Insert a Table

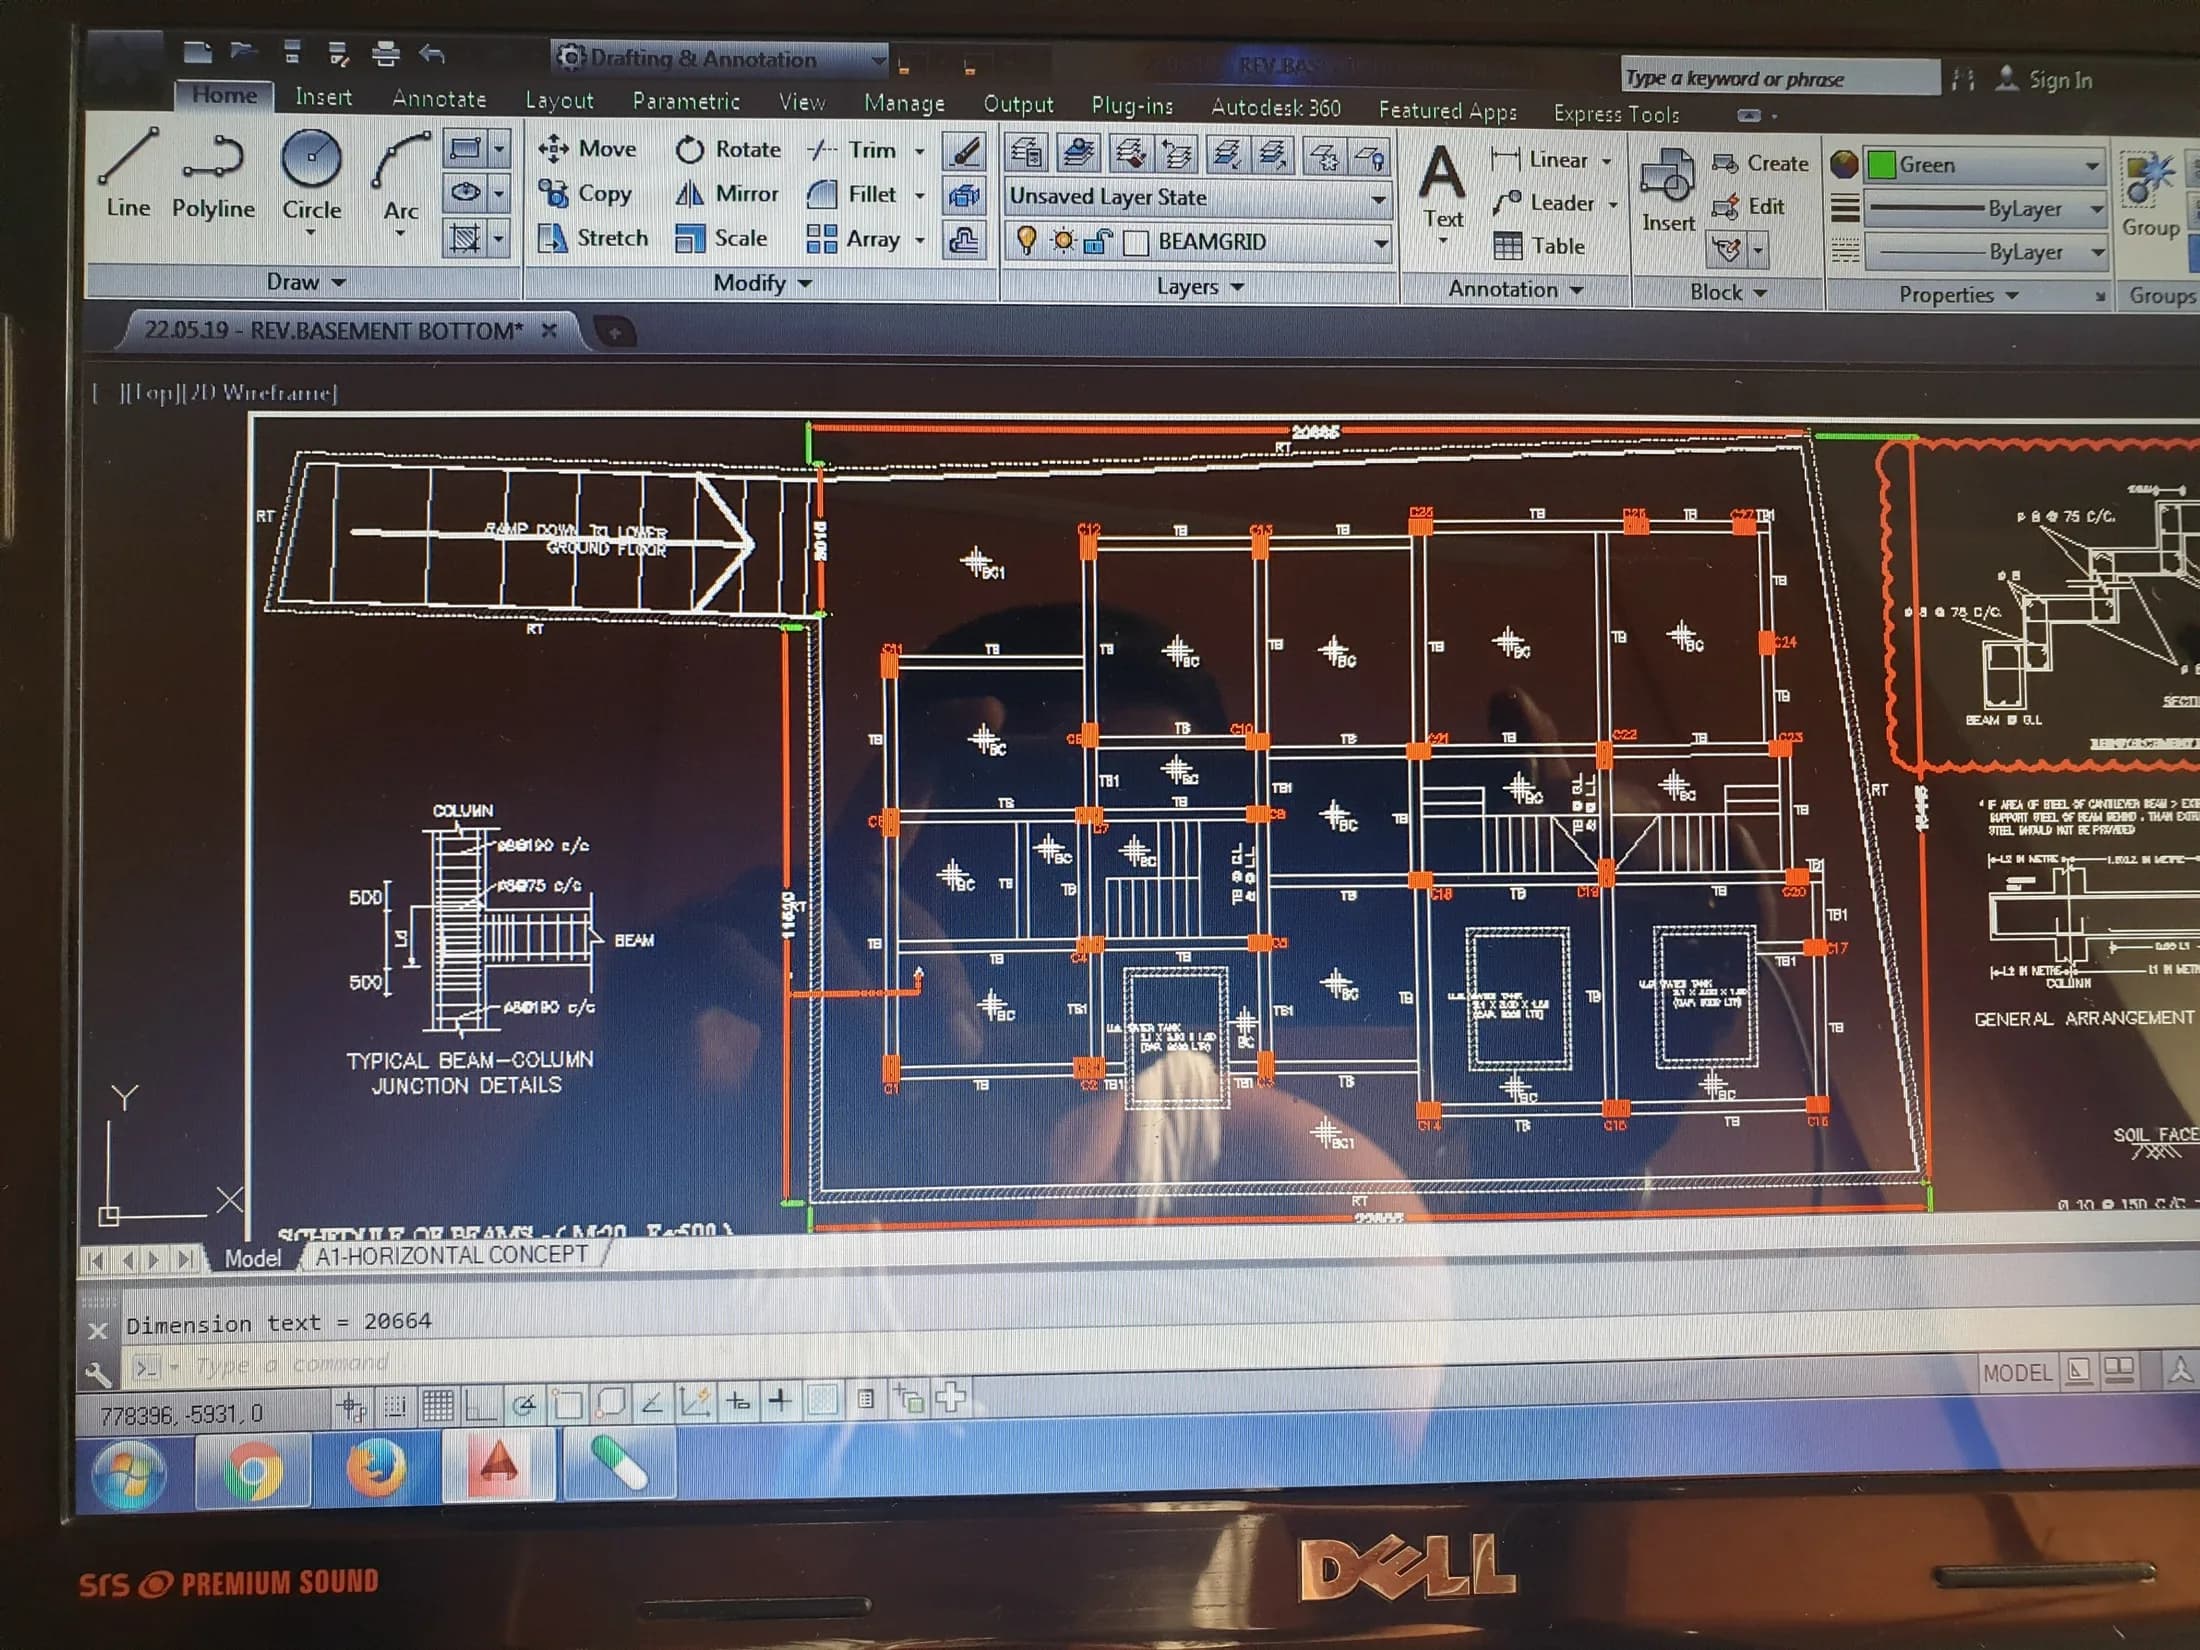click(1538, 246)
